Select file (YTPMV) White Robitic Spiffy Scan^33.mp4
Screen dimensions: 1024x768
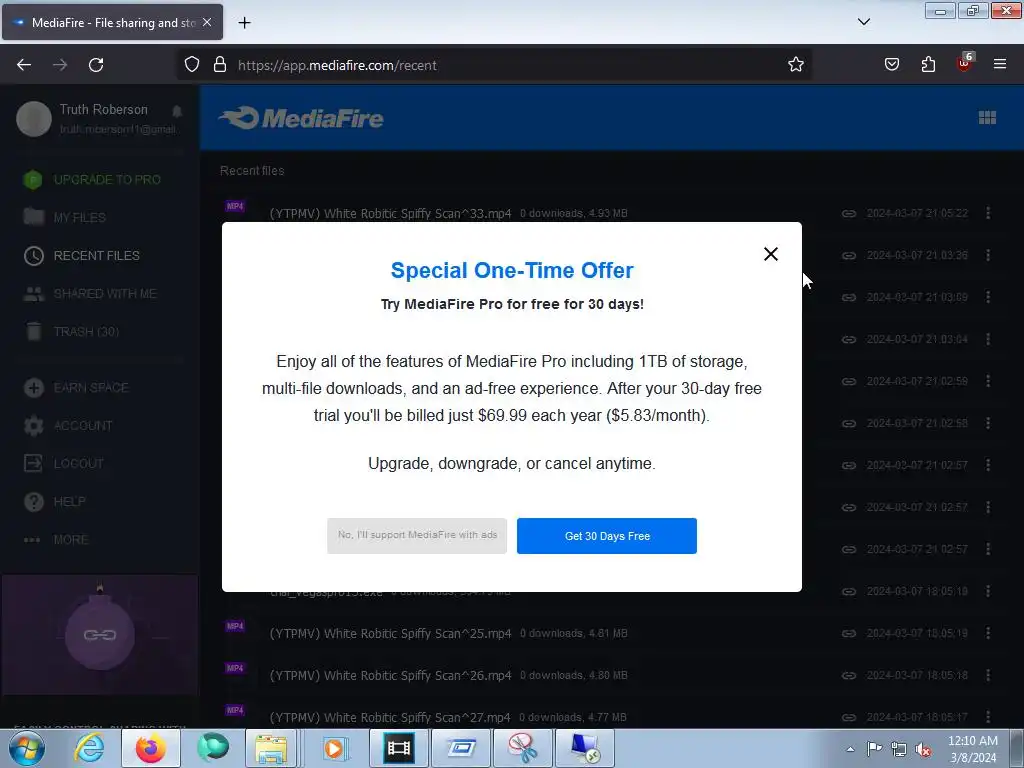[390, 214]
